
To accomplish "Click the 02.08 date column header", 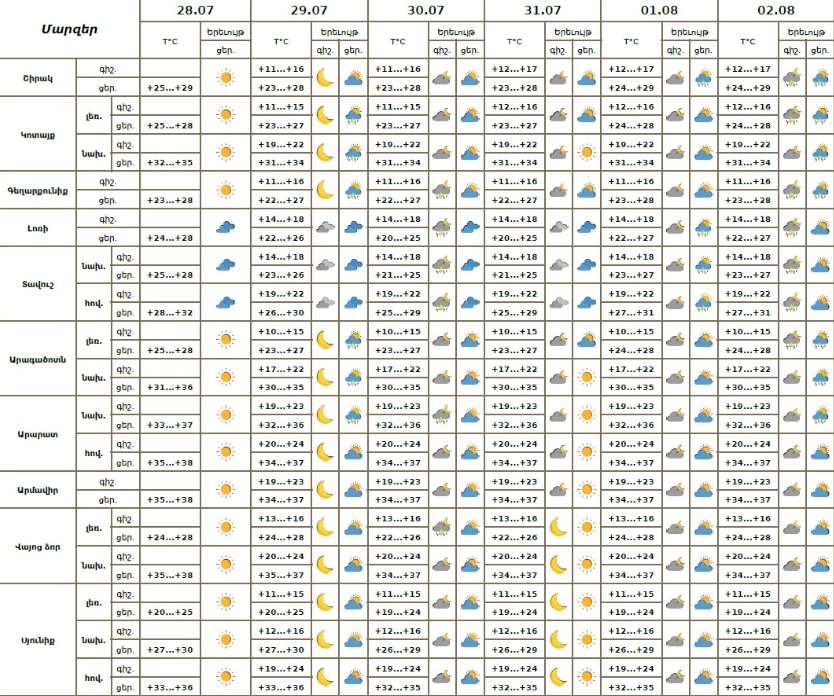I will click(x=775, y=10).
